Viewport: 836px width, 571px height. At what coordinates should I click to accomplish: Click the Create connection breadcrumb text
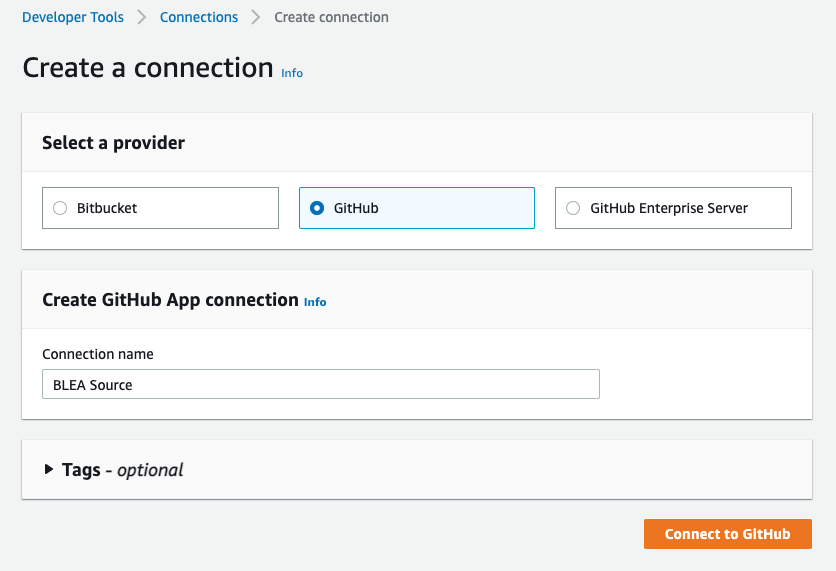[x=331, y=17]
